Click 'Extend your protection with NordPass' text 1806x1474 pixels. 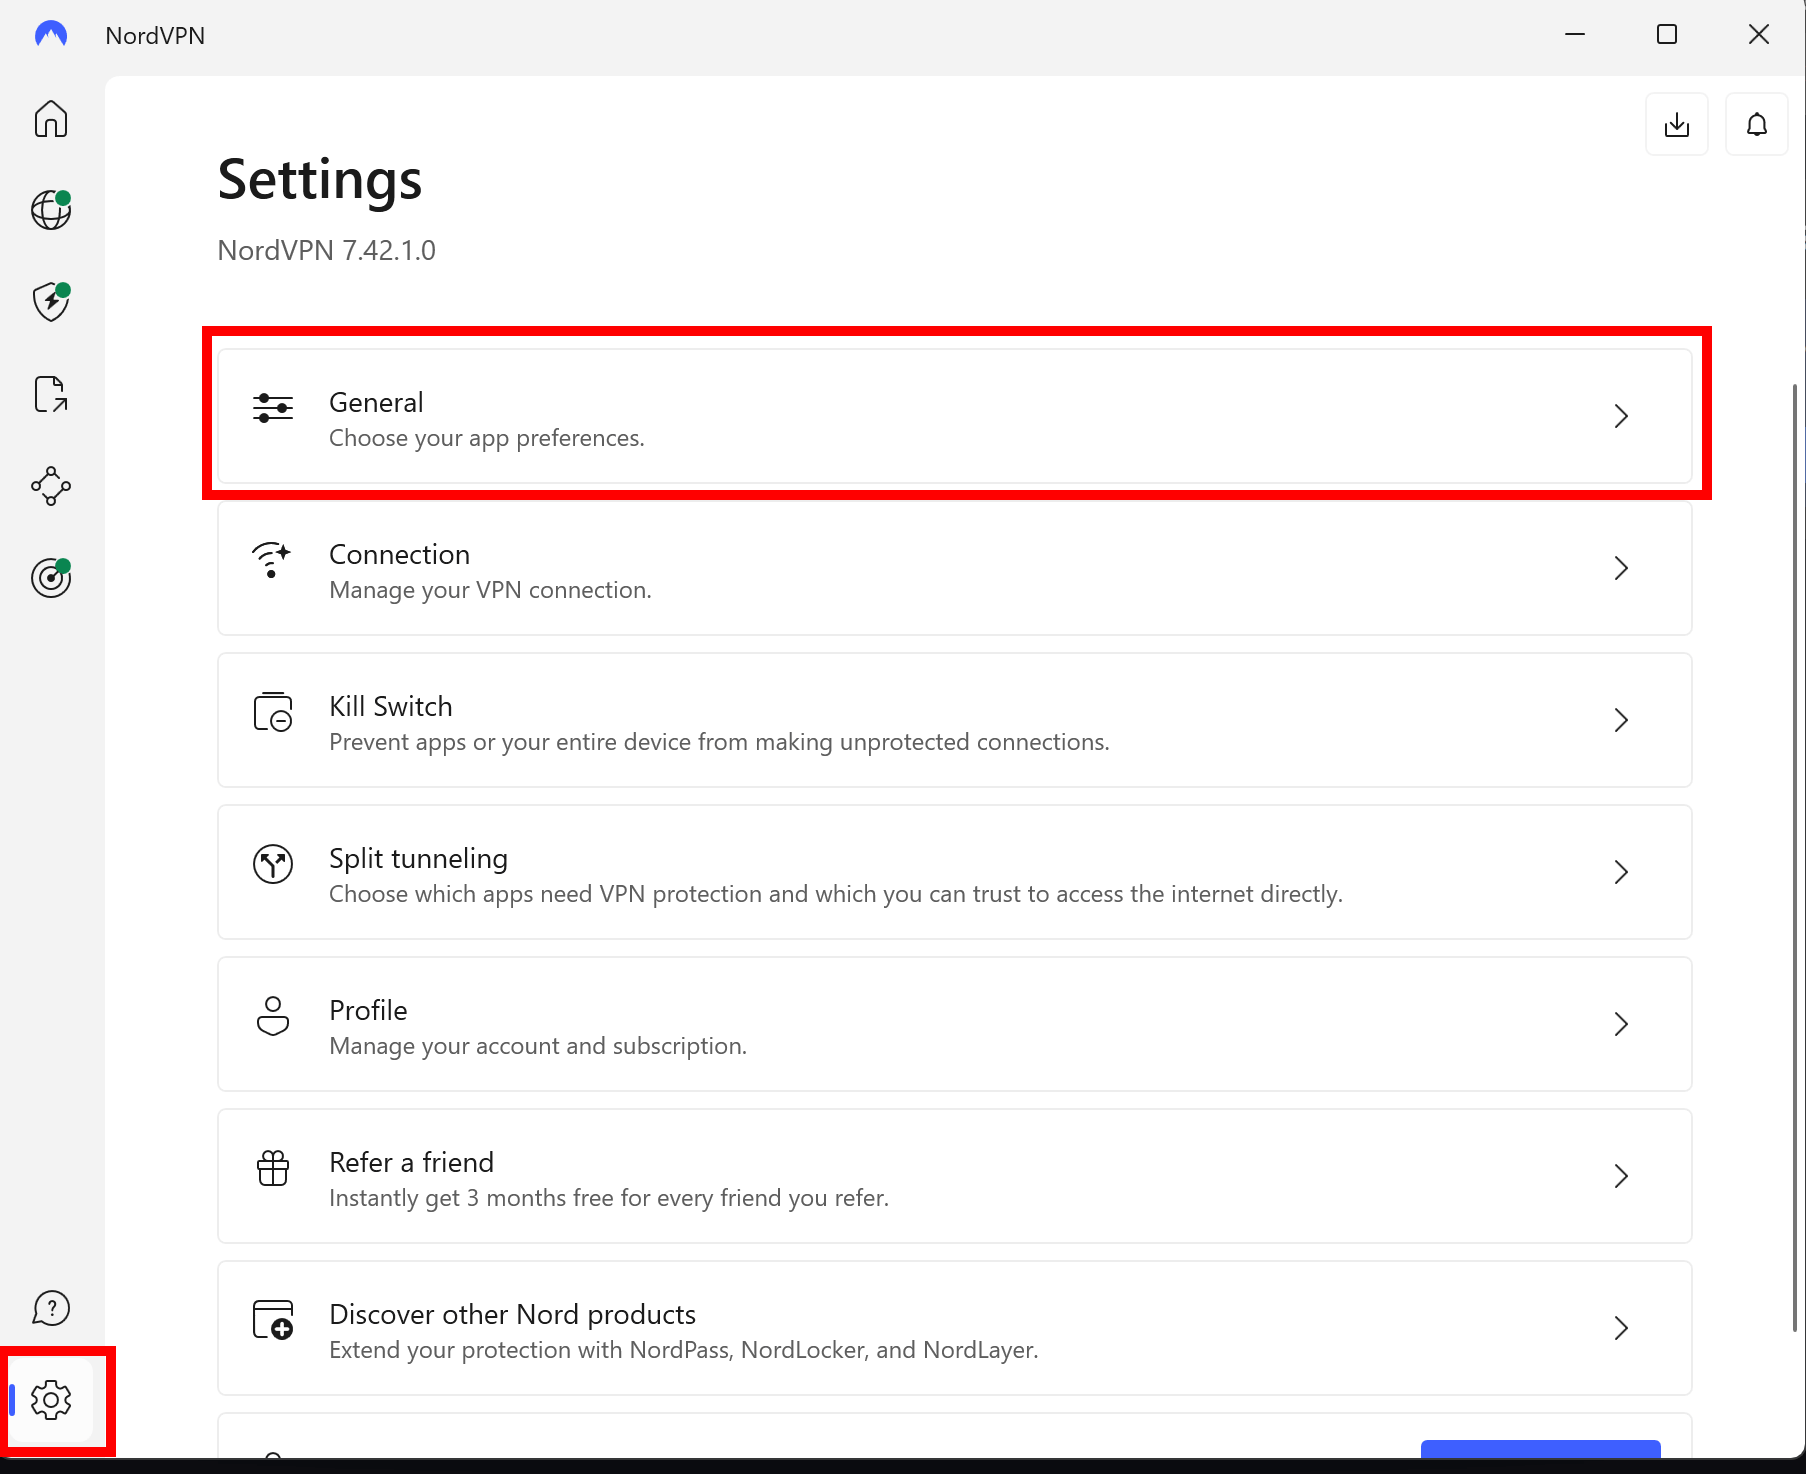pyautogui.click(x=684, y=1350)
